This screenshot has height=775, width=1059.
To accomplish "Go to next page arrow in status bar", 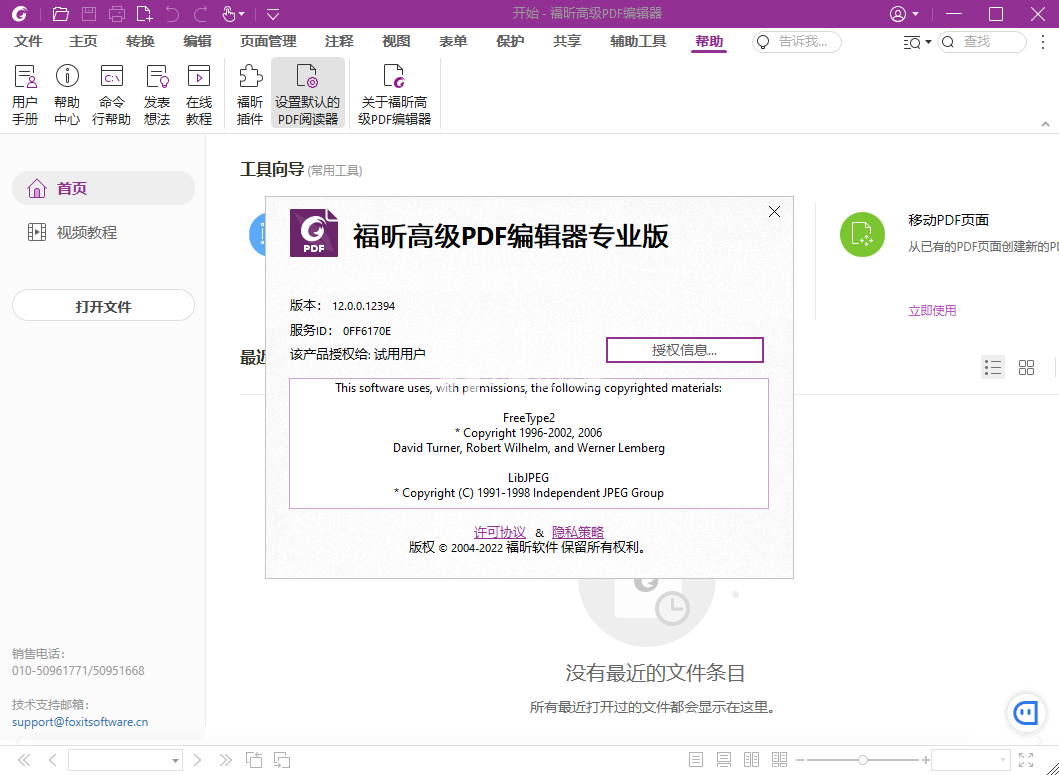I will click(197, 760).
